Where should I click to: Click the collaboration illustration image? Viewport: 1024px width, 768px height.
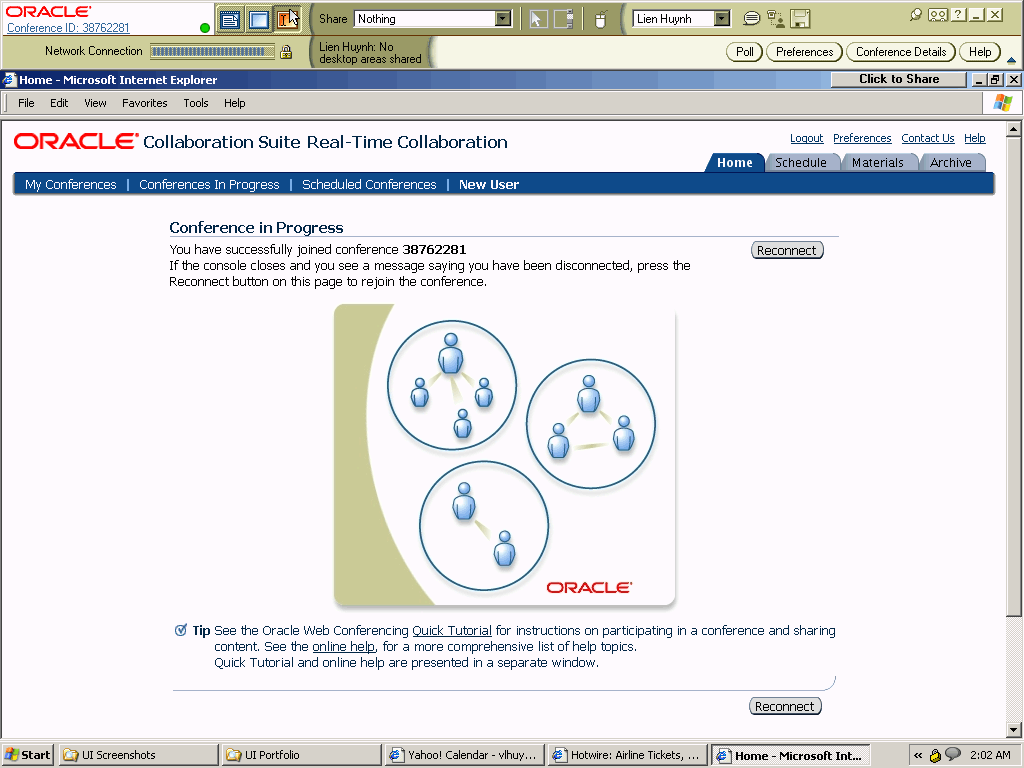click(505, 455)
